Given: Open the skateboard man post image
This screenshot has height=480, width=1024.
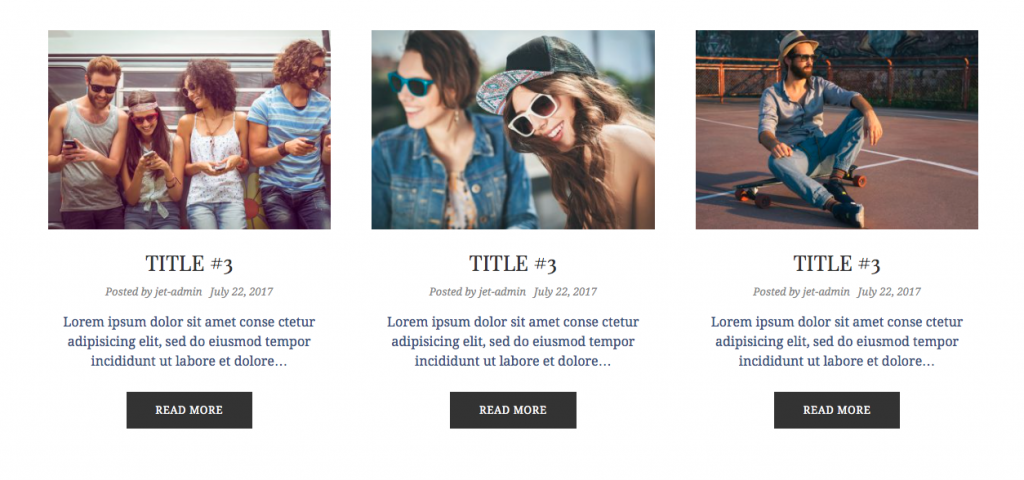Looking at the screenshot, I should [837, 129].
